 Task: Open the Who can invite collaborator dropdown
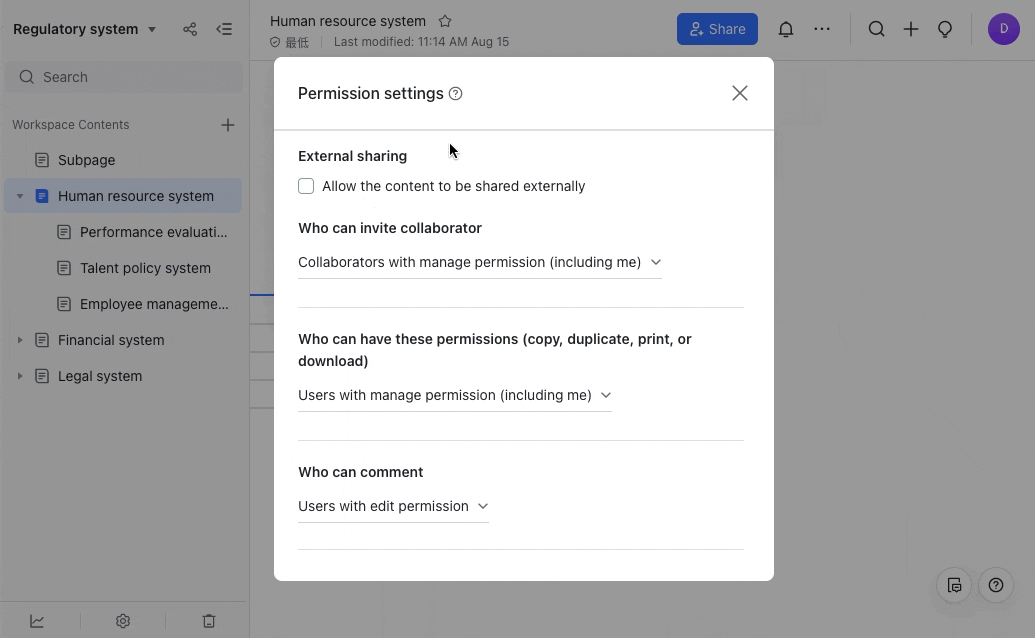479,262
